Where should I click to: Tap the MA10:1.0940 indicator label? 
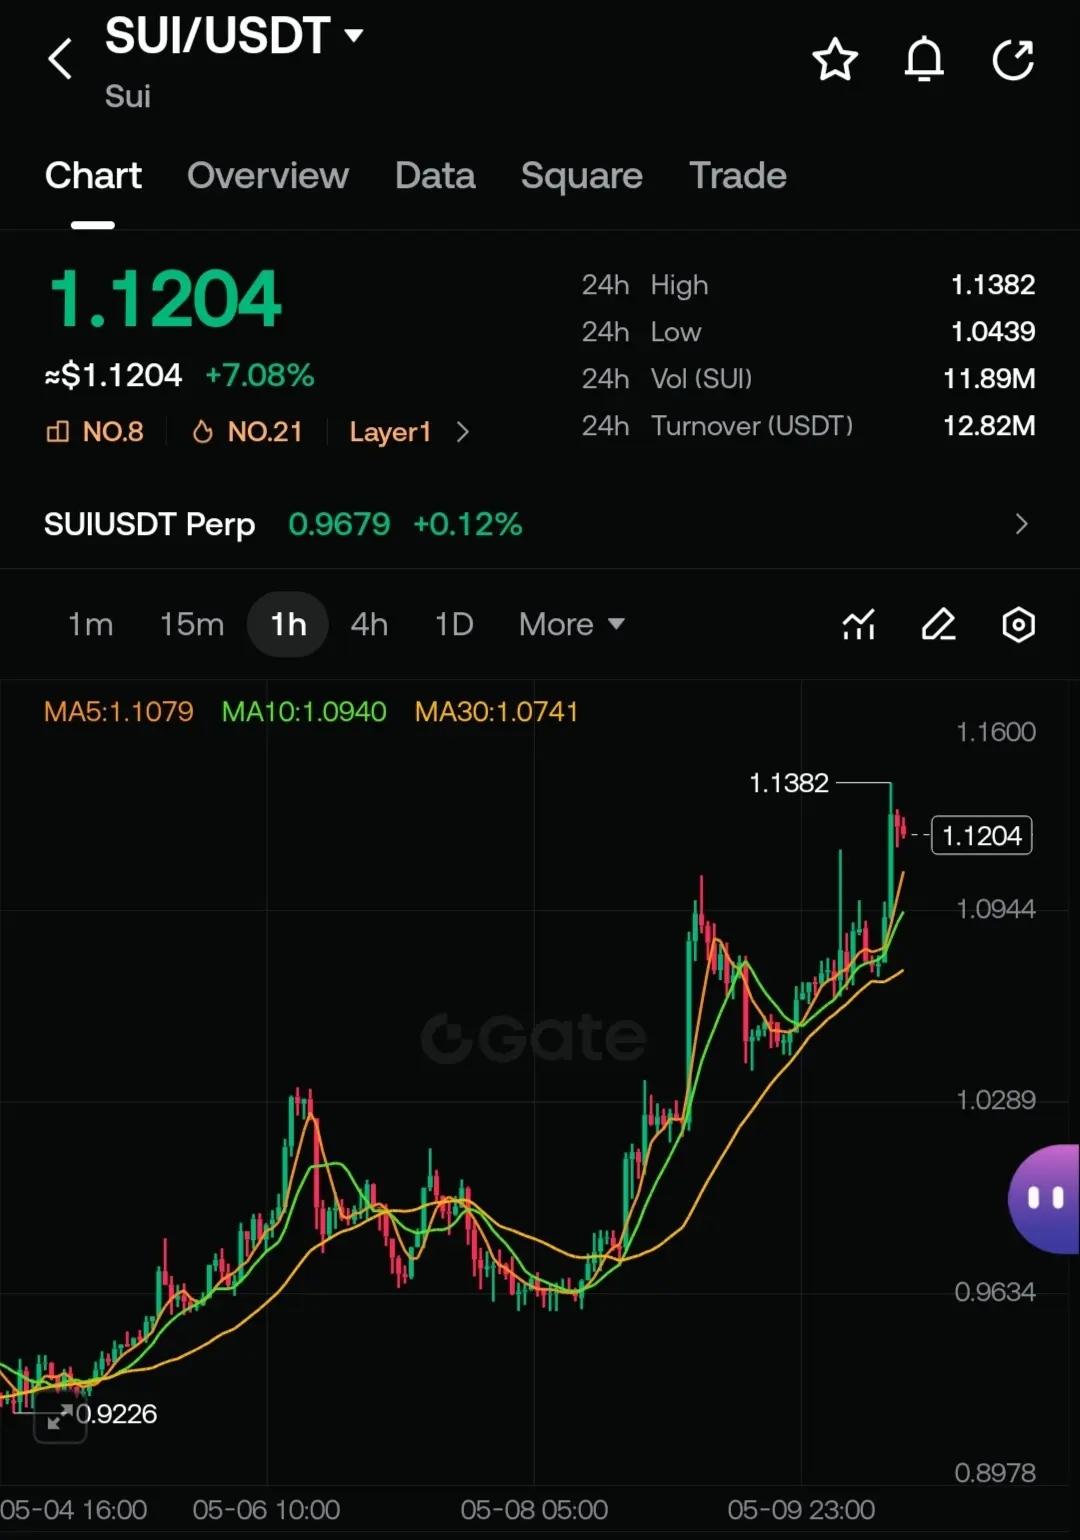pos(304,712)
